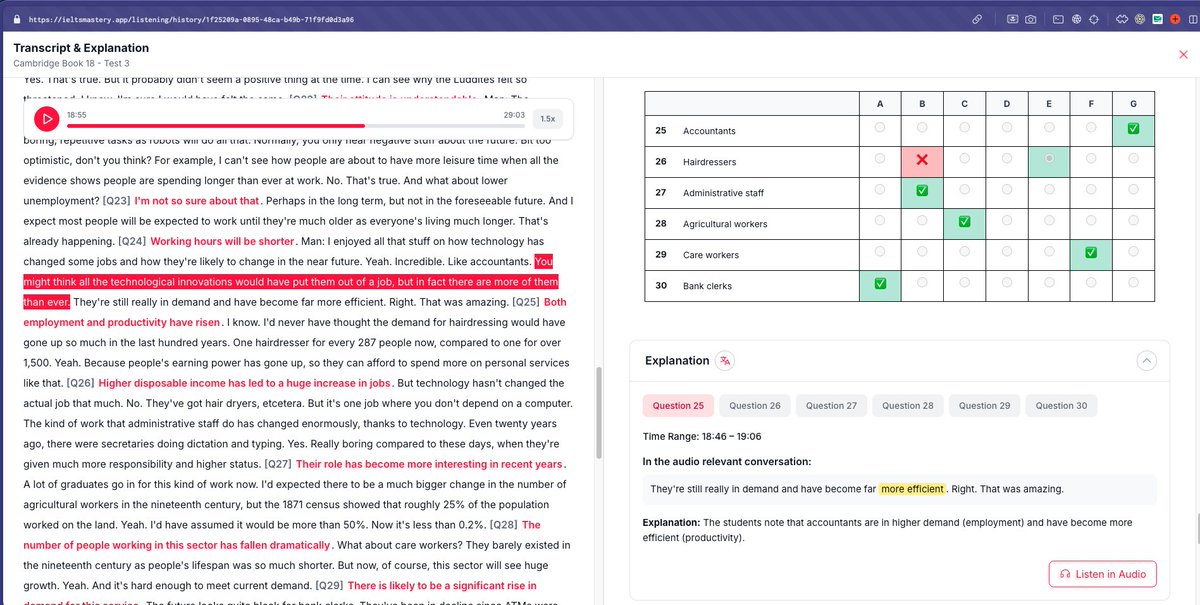Select option A for Accountants row
This screenshot has height=605, width=1200.
click(879, 128)
